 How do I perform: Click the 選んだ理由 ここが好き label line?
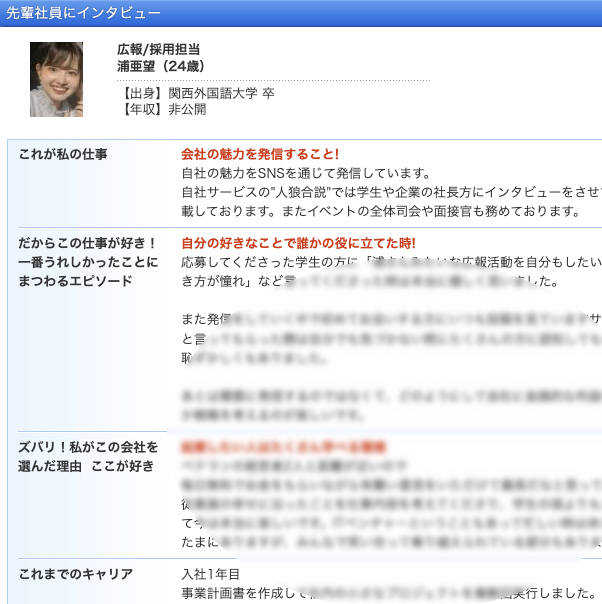point(86,466)
